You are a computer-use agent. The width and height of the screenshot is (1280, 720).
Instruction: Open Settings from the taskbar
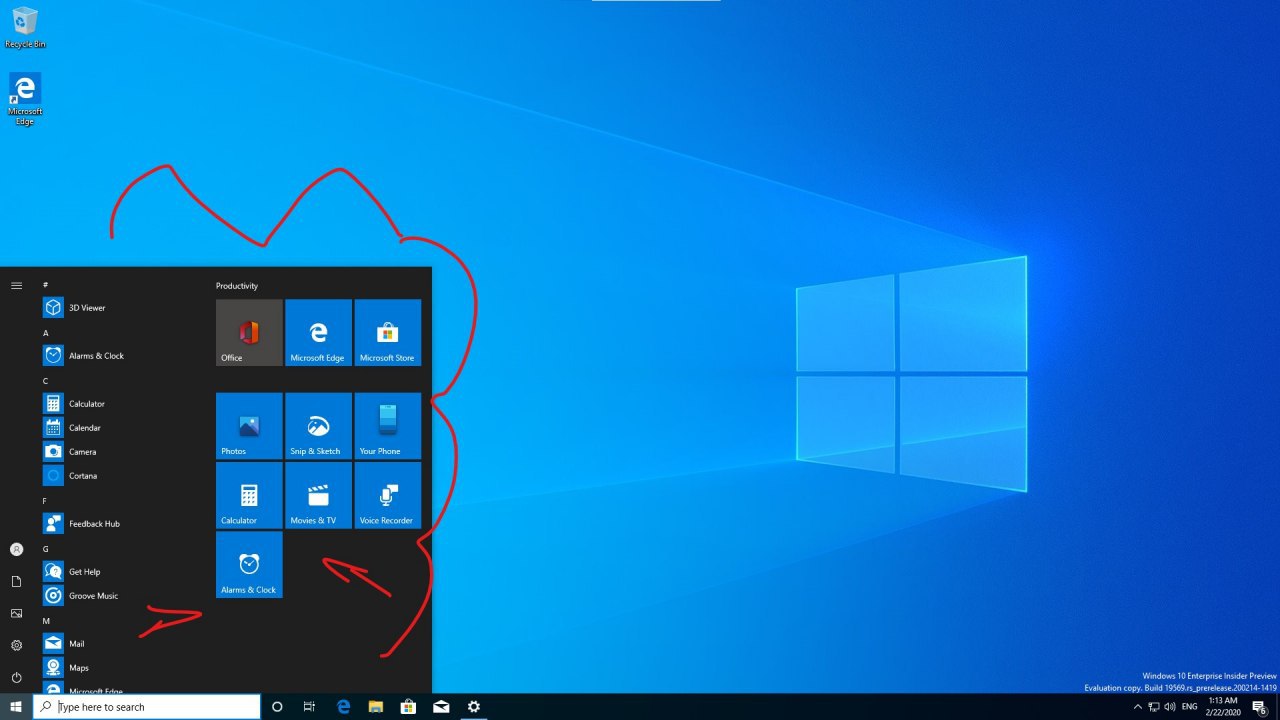pyautogui.click(x=474, y=707)
